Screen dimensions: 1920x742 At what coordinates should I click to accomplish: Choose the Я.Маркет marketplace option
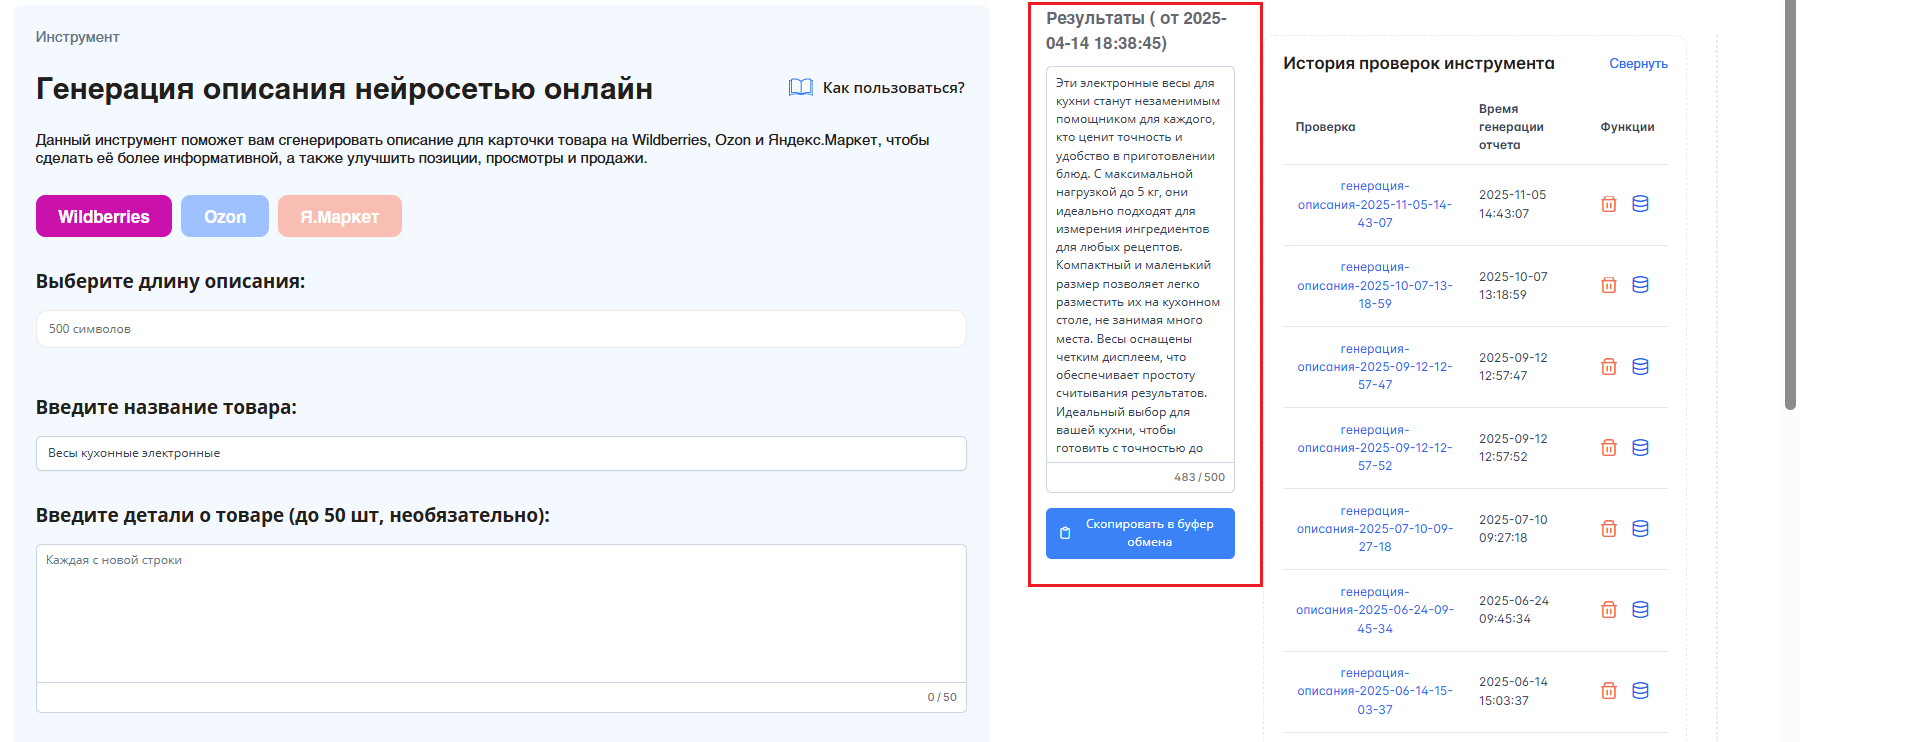coord(339,216)
